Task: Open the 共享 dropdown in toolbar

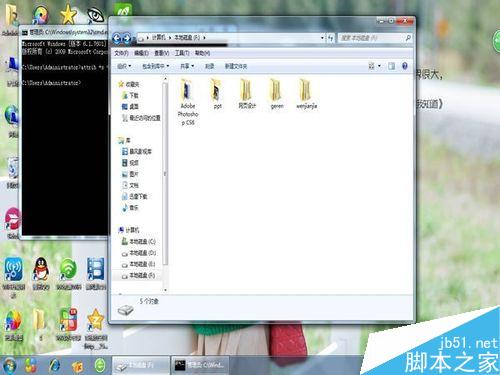Action: [187, 66]
